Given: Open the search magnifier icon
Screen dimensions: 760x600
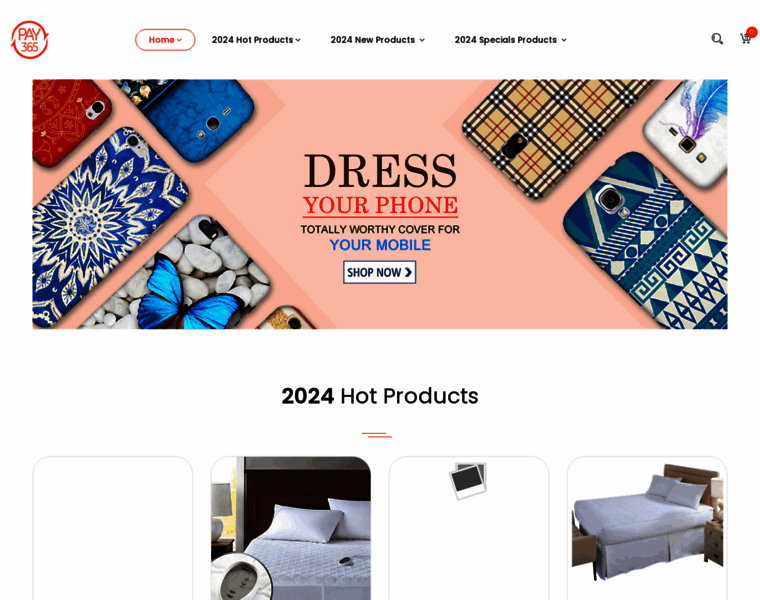Looking at the screenshot, I should 717,39.
